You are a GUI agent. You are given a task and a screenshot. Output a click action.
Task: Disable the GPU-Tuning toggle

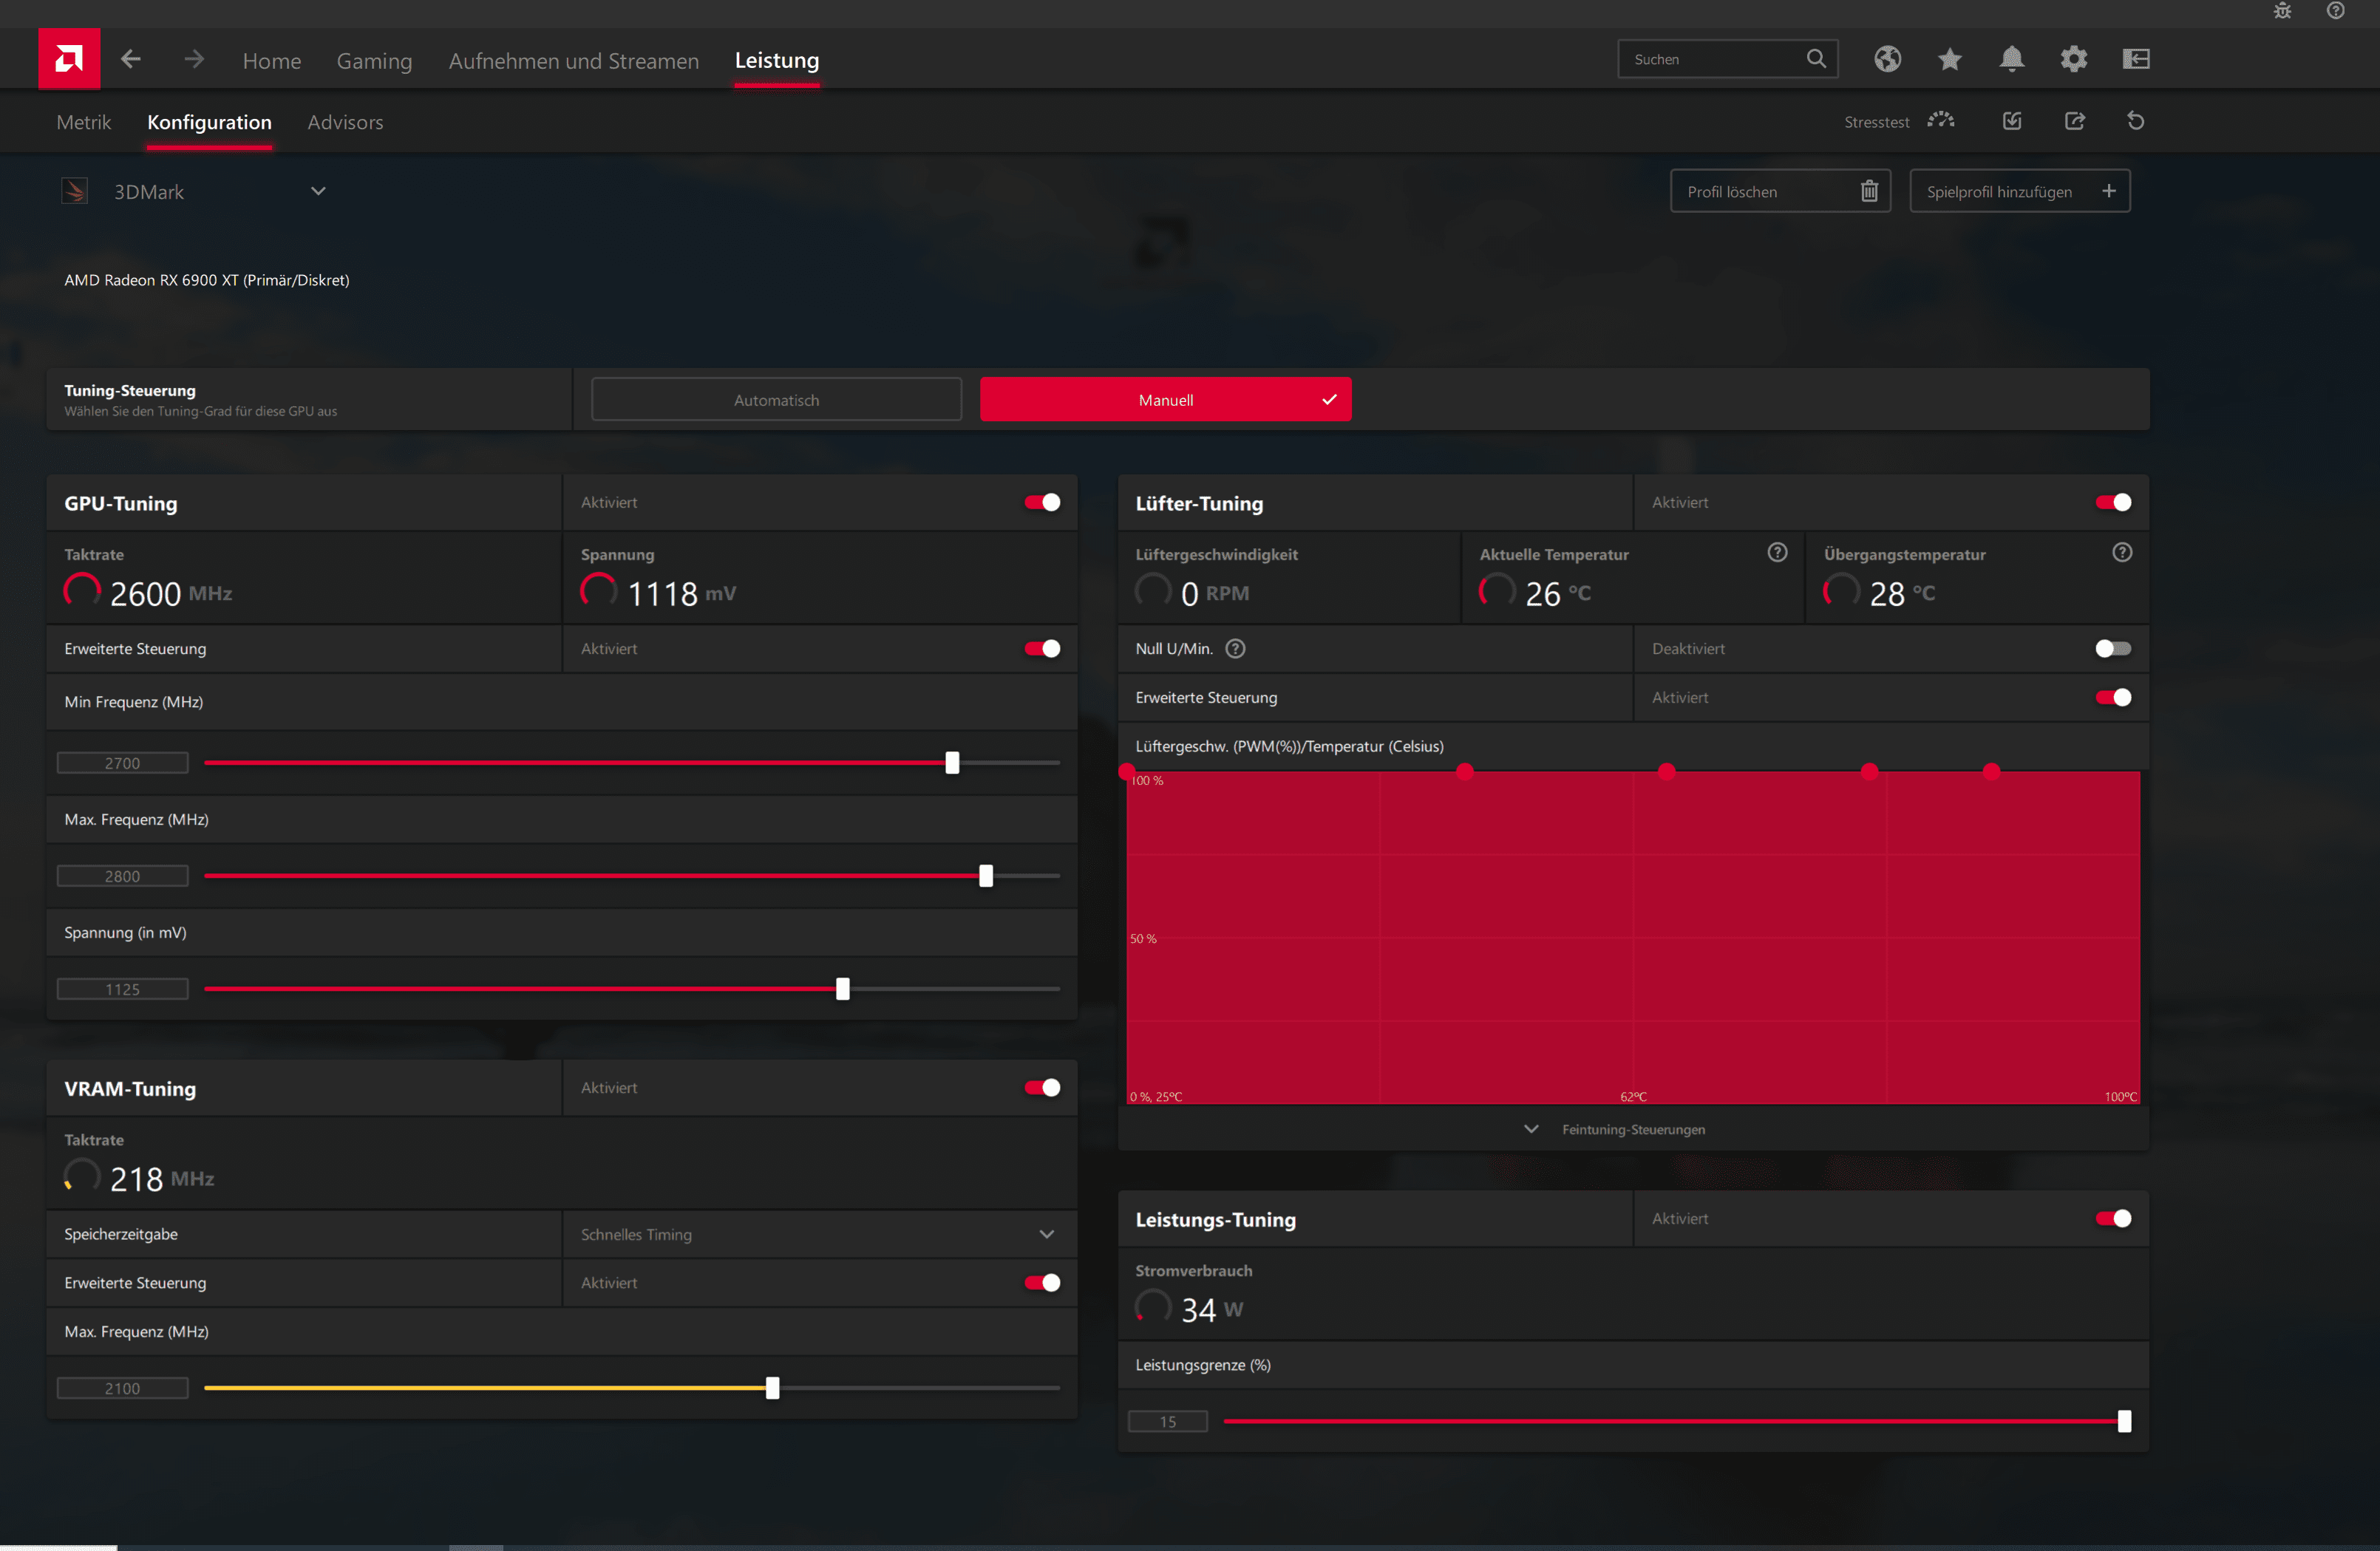tap(1042, 502)
